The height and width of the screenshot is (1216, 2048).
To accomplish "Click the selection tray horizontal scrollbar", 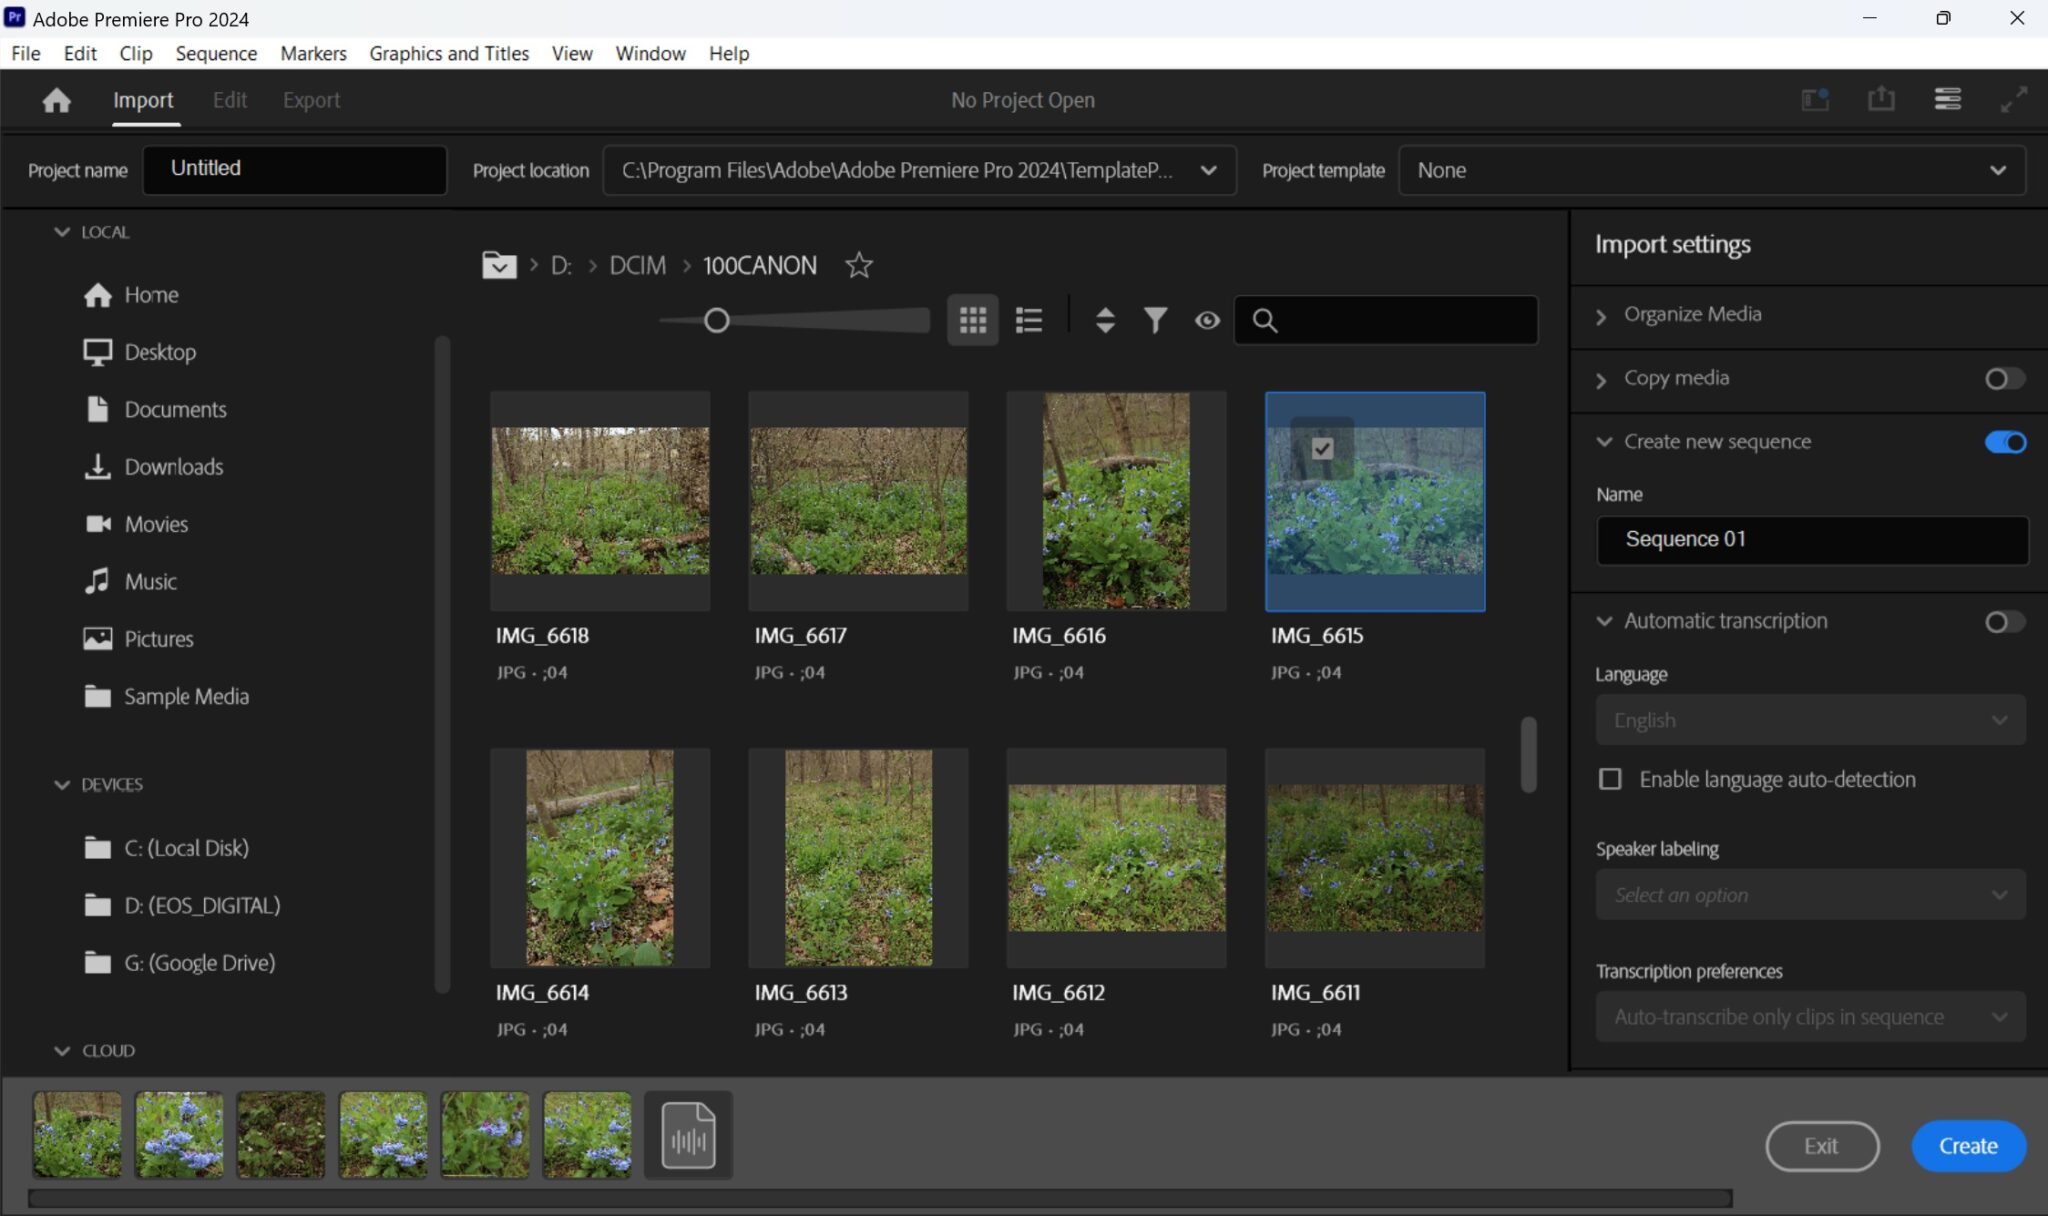I will click(880, 1198).
